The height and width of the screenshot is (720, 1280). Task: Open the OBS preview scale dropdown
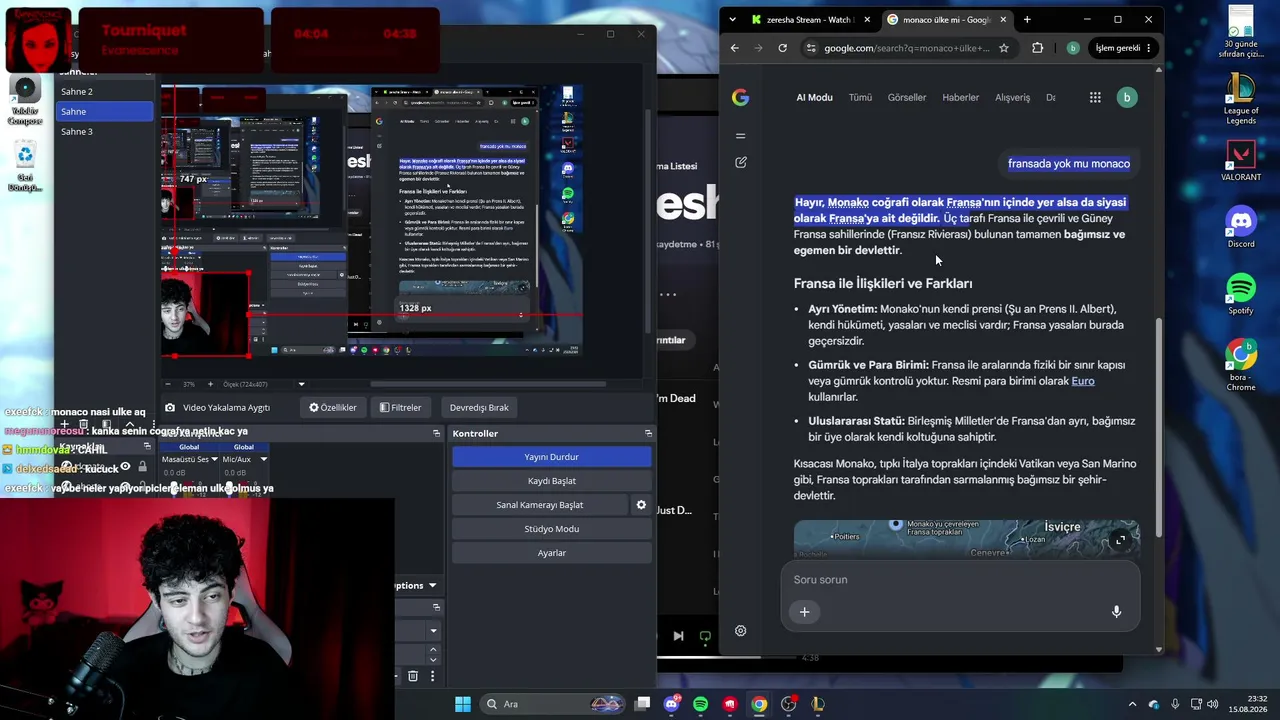click(x=301, y=384)
